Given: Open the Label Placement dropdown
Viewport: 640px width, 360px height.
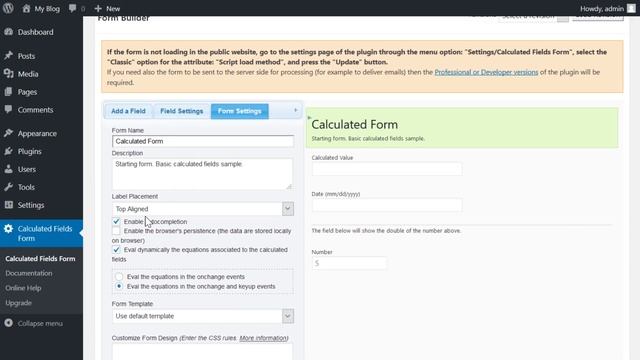Looking at the screenshot, I should click(203, 209).
